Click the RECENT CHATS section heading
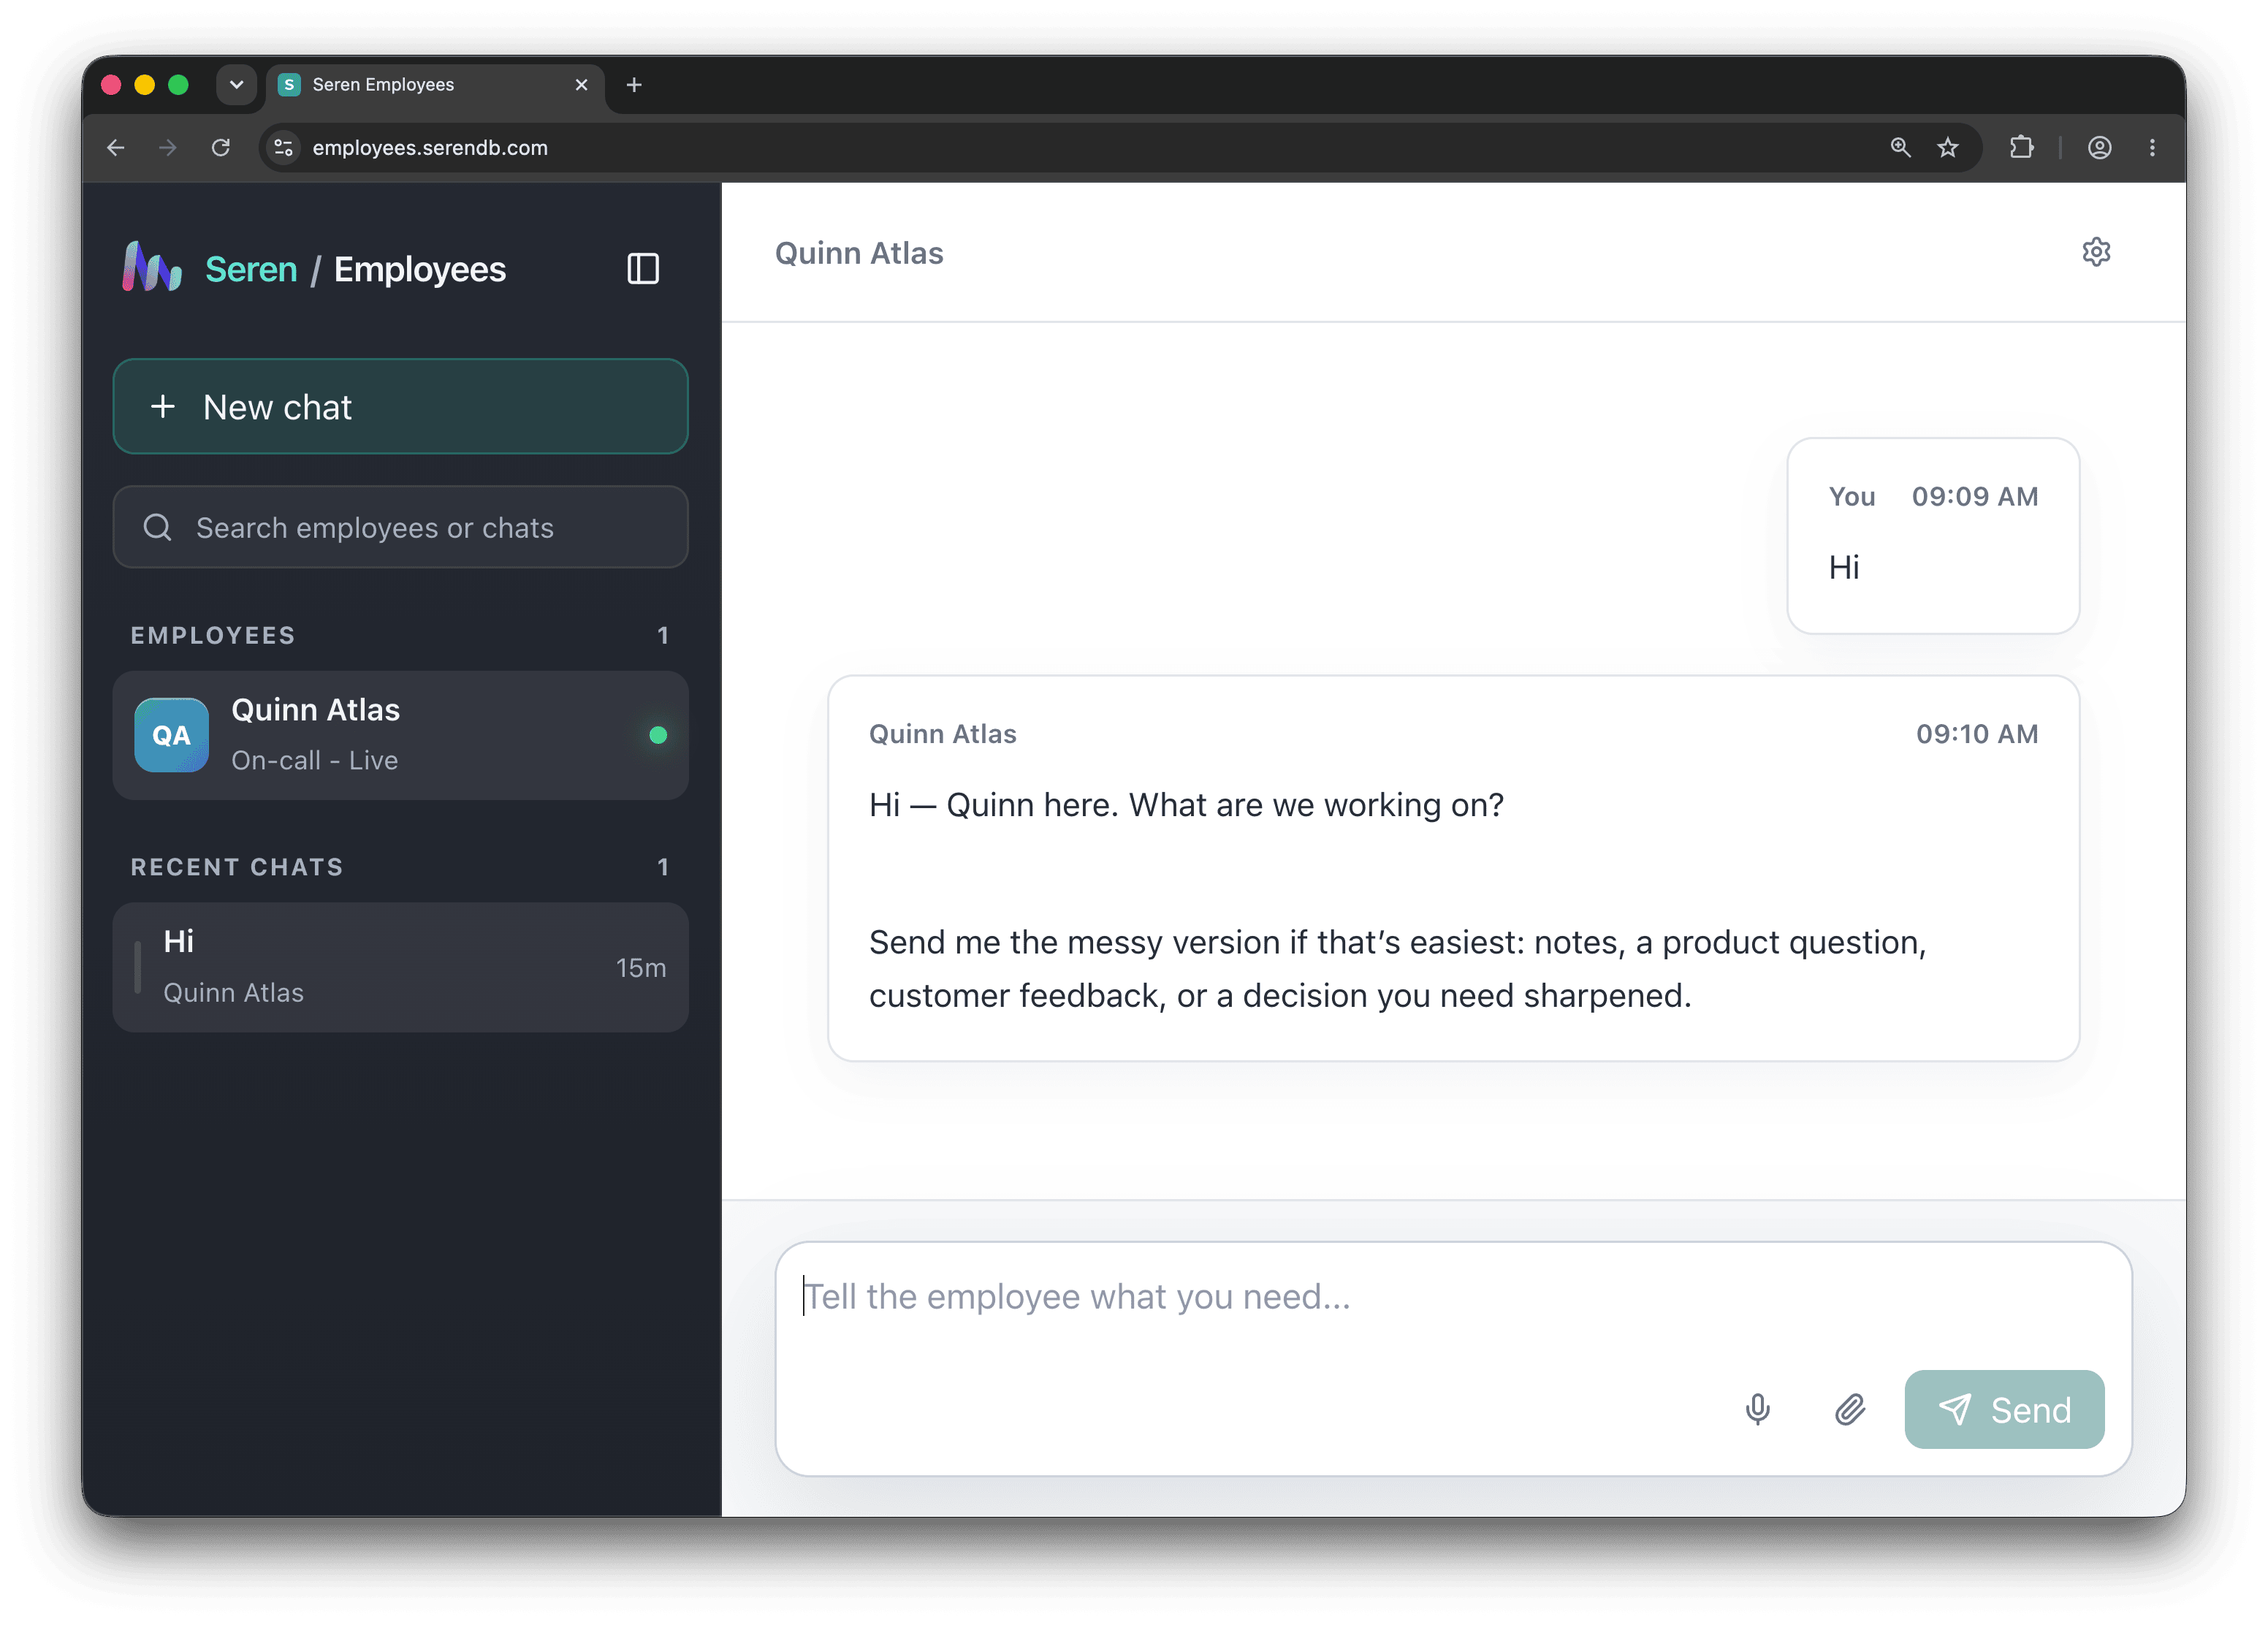This screenshot has width=2268, height=1625. pos(237,867)
